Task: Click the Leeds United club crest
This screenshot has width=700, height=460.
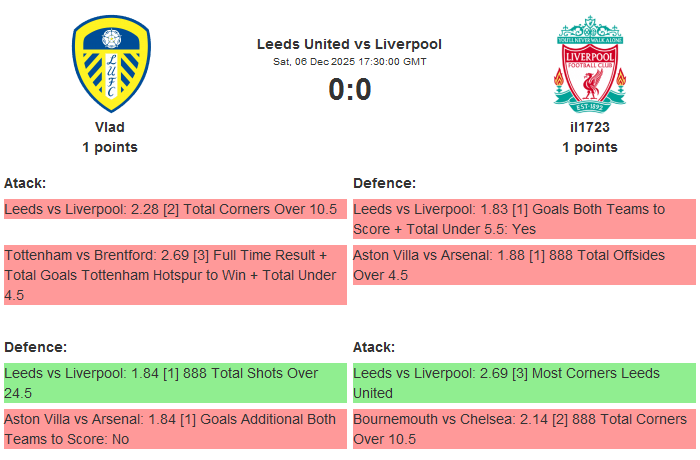Action: 110,64
